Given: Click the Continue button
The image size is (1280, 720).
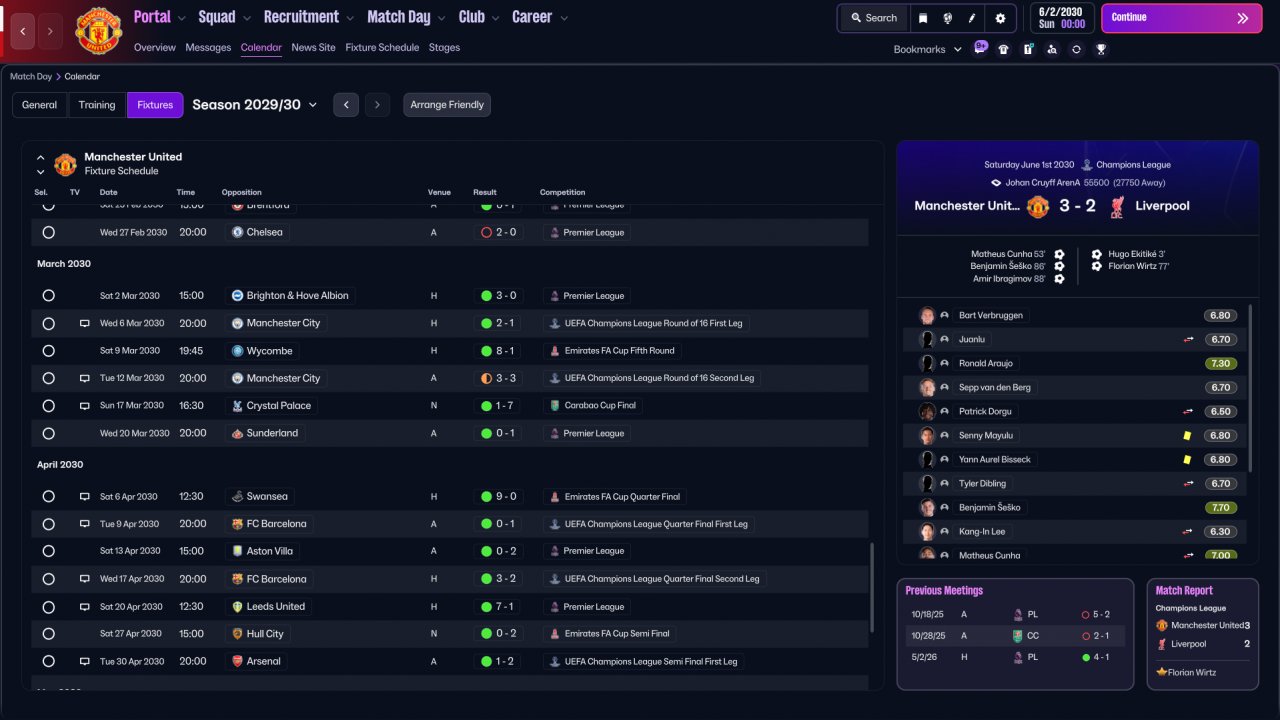Looking at the screenshot, I should (1181, 18).
